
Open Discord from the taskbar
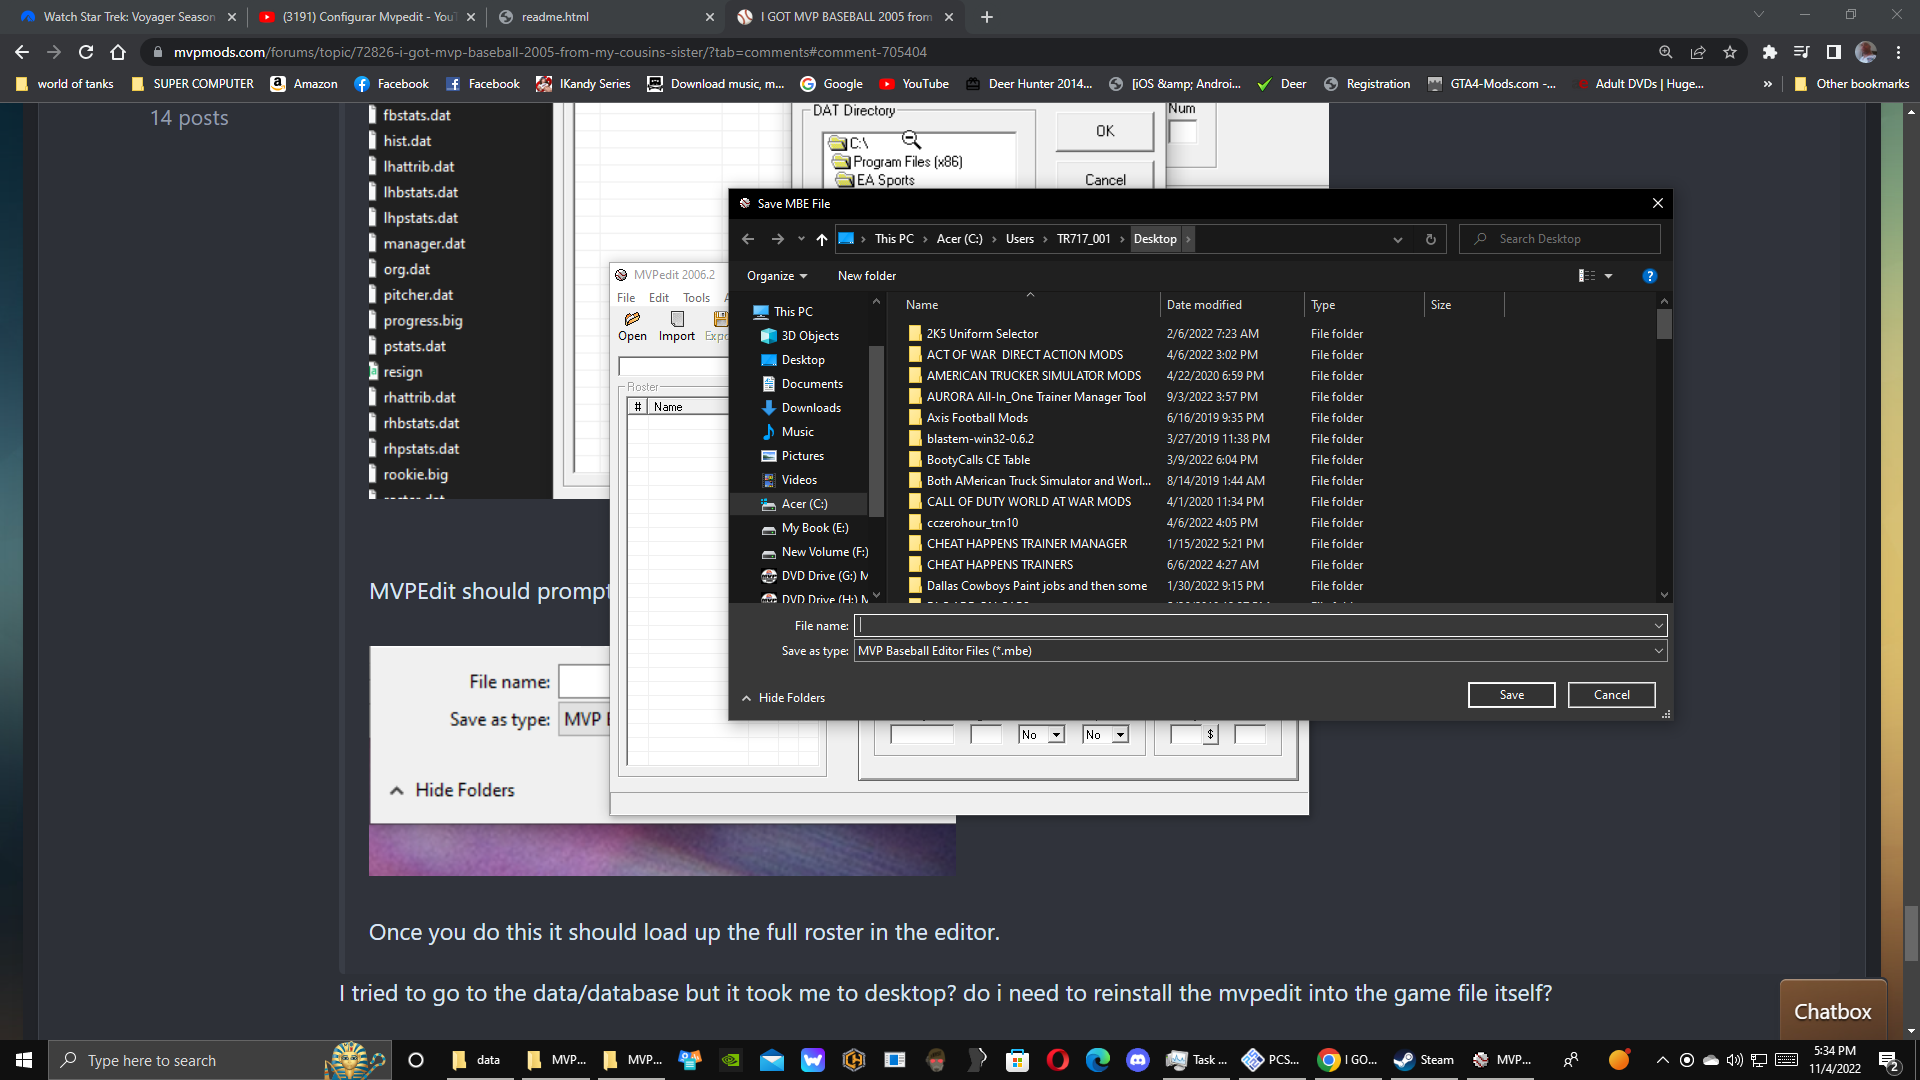click(1138, 1060)
